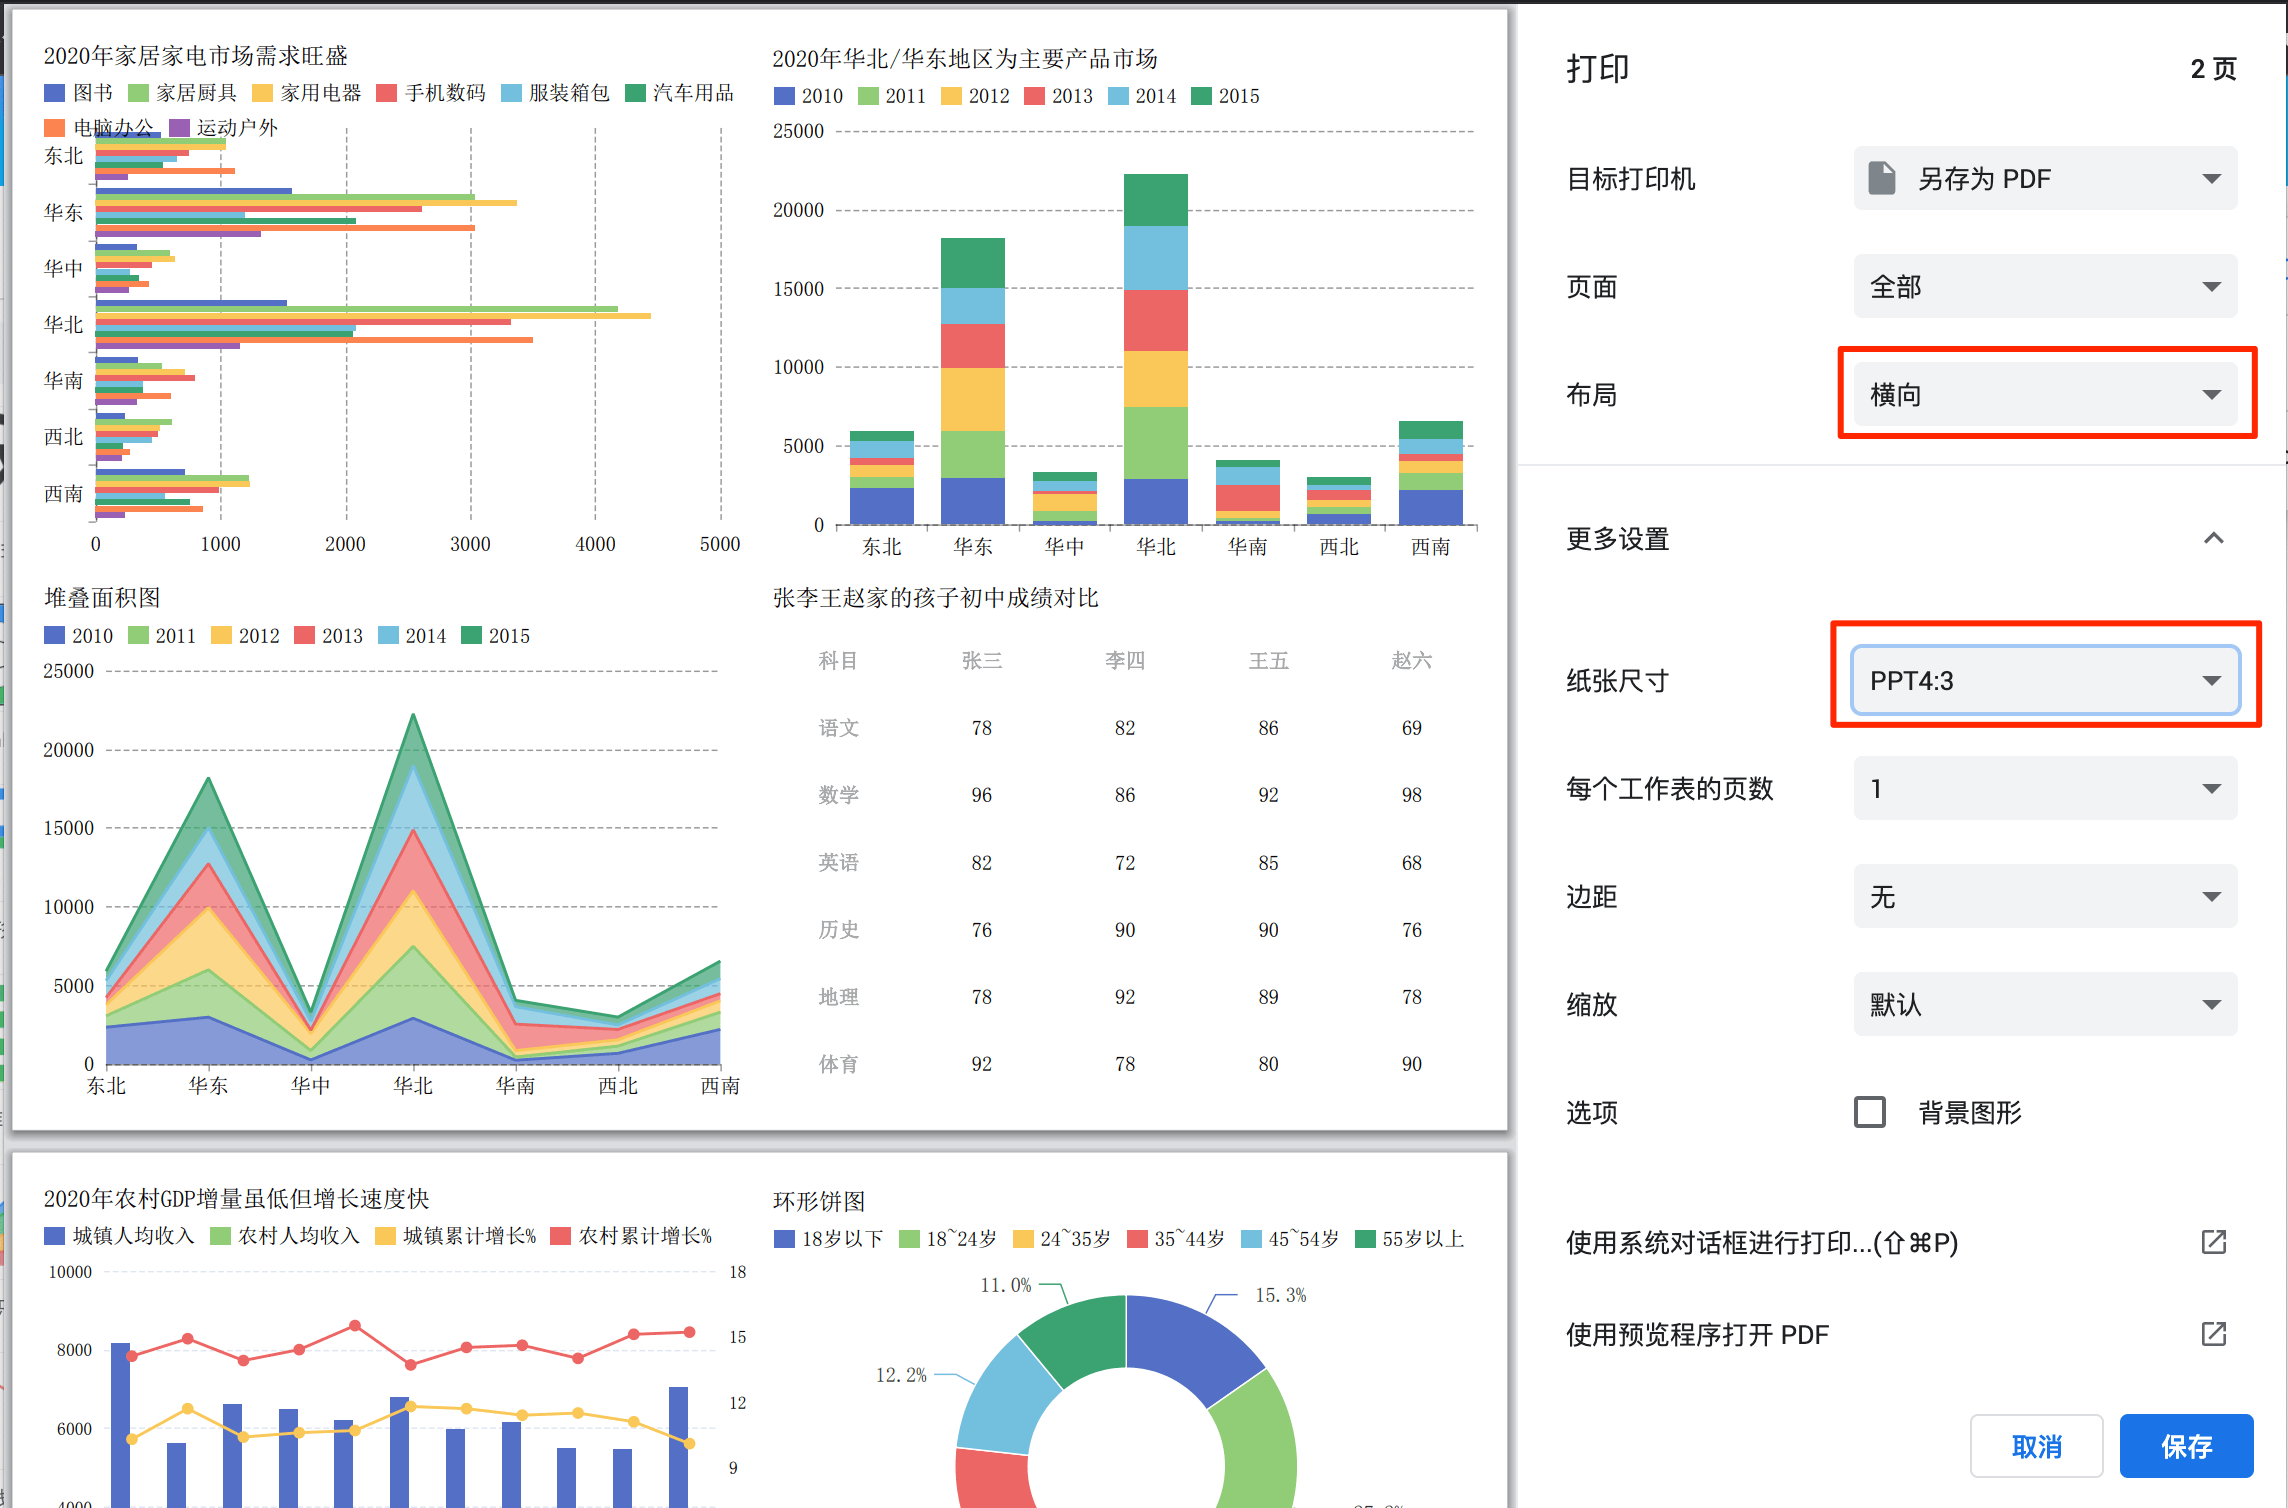This screenshot has width=2288, height=1508.
Task: Click the 环形饼图 chart title
Action: [x=819, y=1202]
